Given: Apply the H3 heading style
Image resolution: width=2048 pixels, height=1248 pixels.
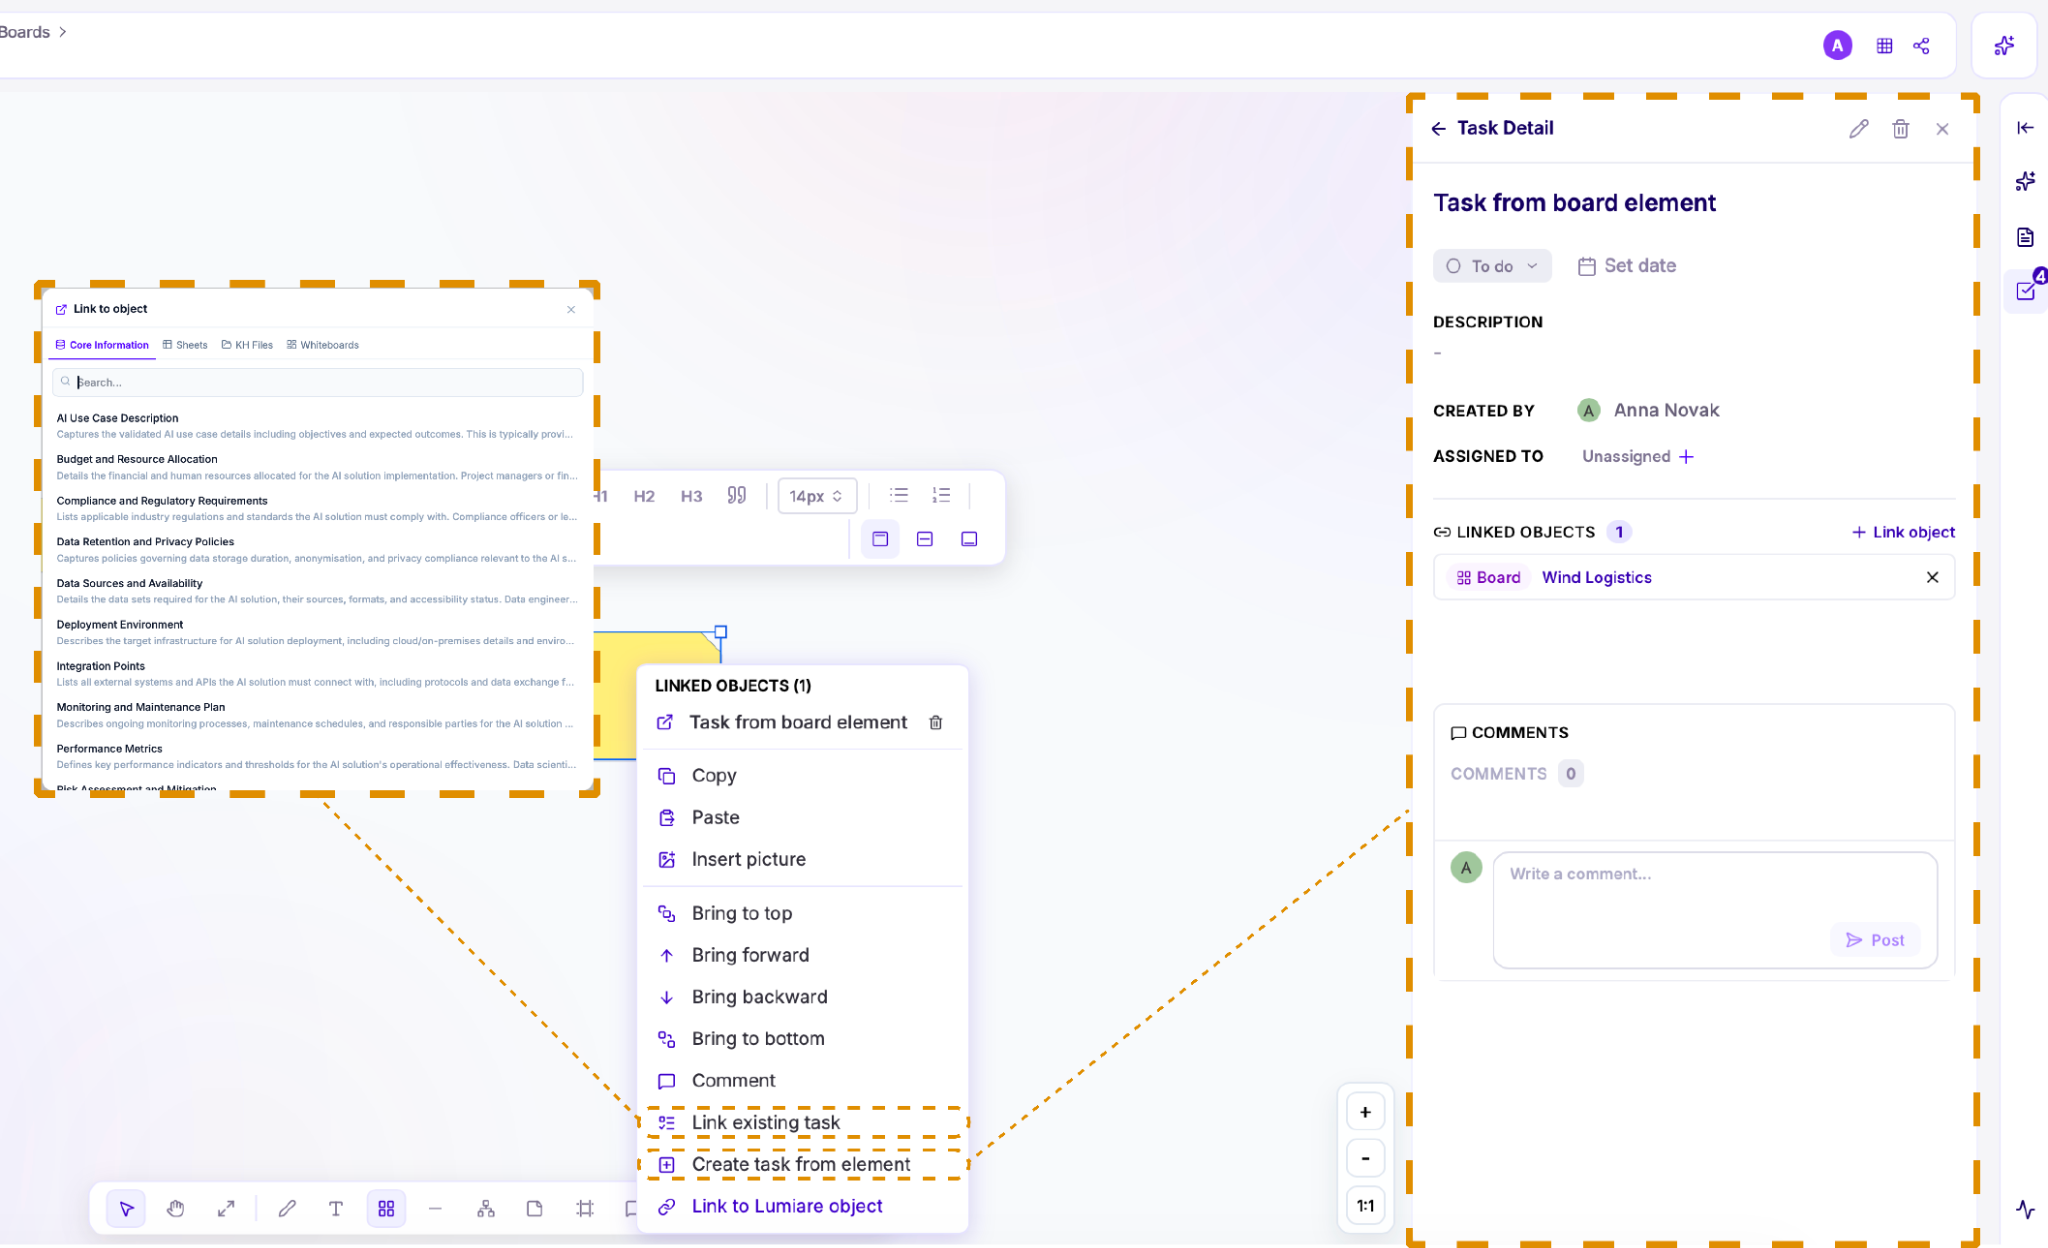Looking at the screenshot, I should 691,496.
